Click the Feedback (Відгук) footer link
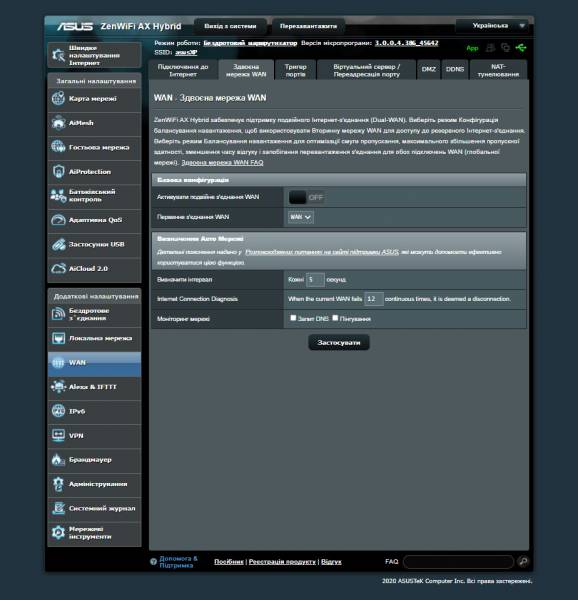 pos(331,562)
